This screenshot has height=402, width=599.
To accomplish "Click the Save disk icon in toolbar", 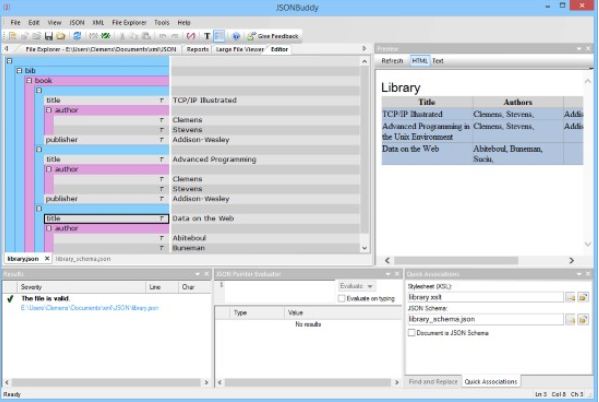I will click(49, 36).
